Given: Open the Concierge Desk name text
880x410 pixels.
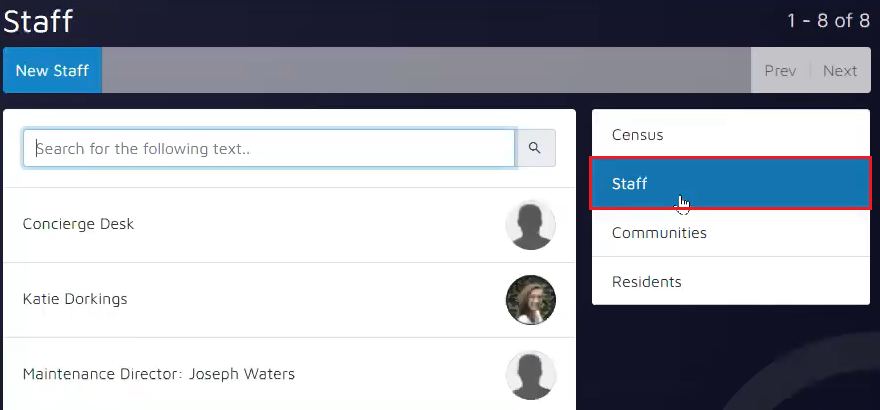Looking at the screenshot, I should (78, 224).
